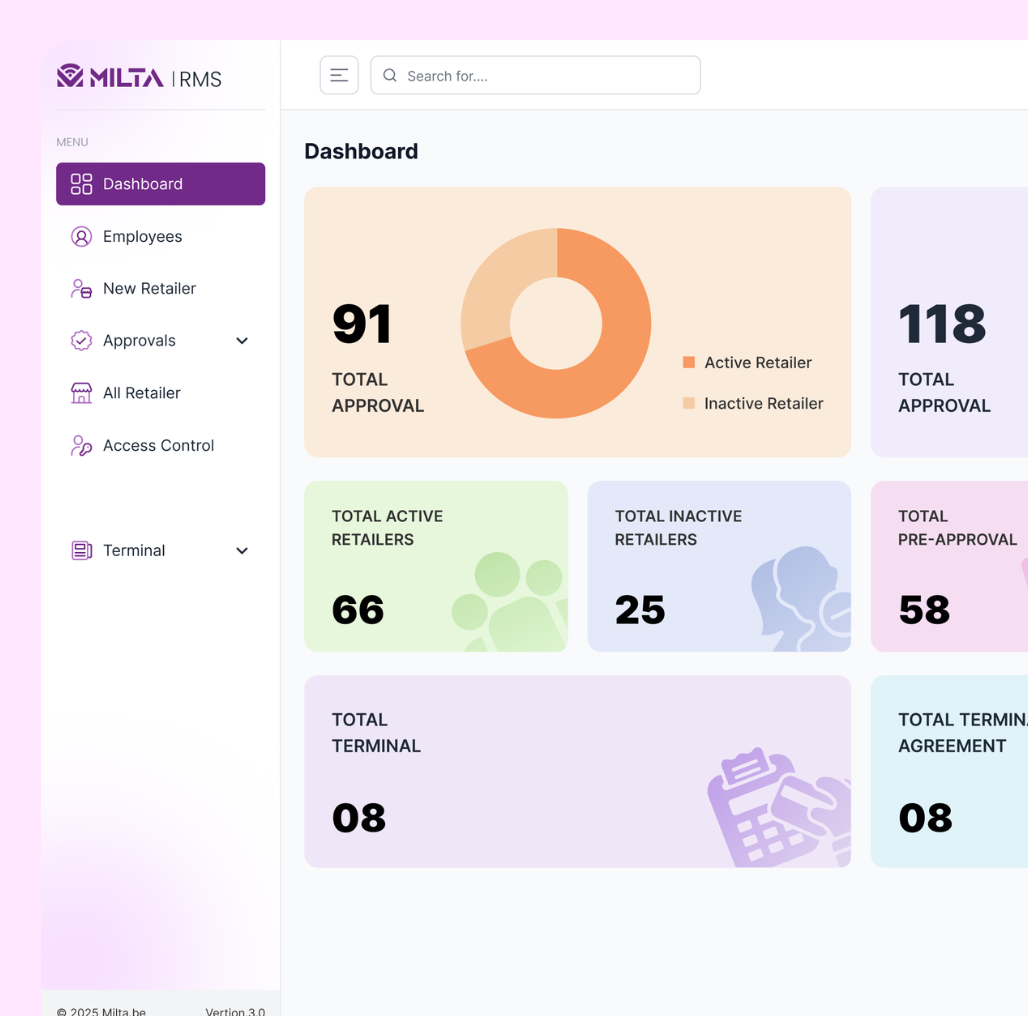Click the Employees user icon
Screen dimensions: 1028x1016
click(81, 237)
